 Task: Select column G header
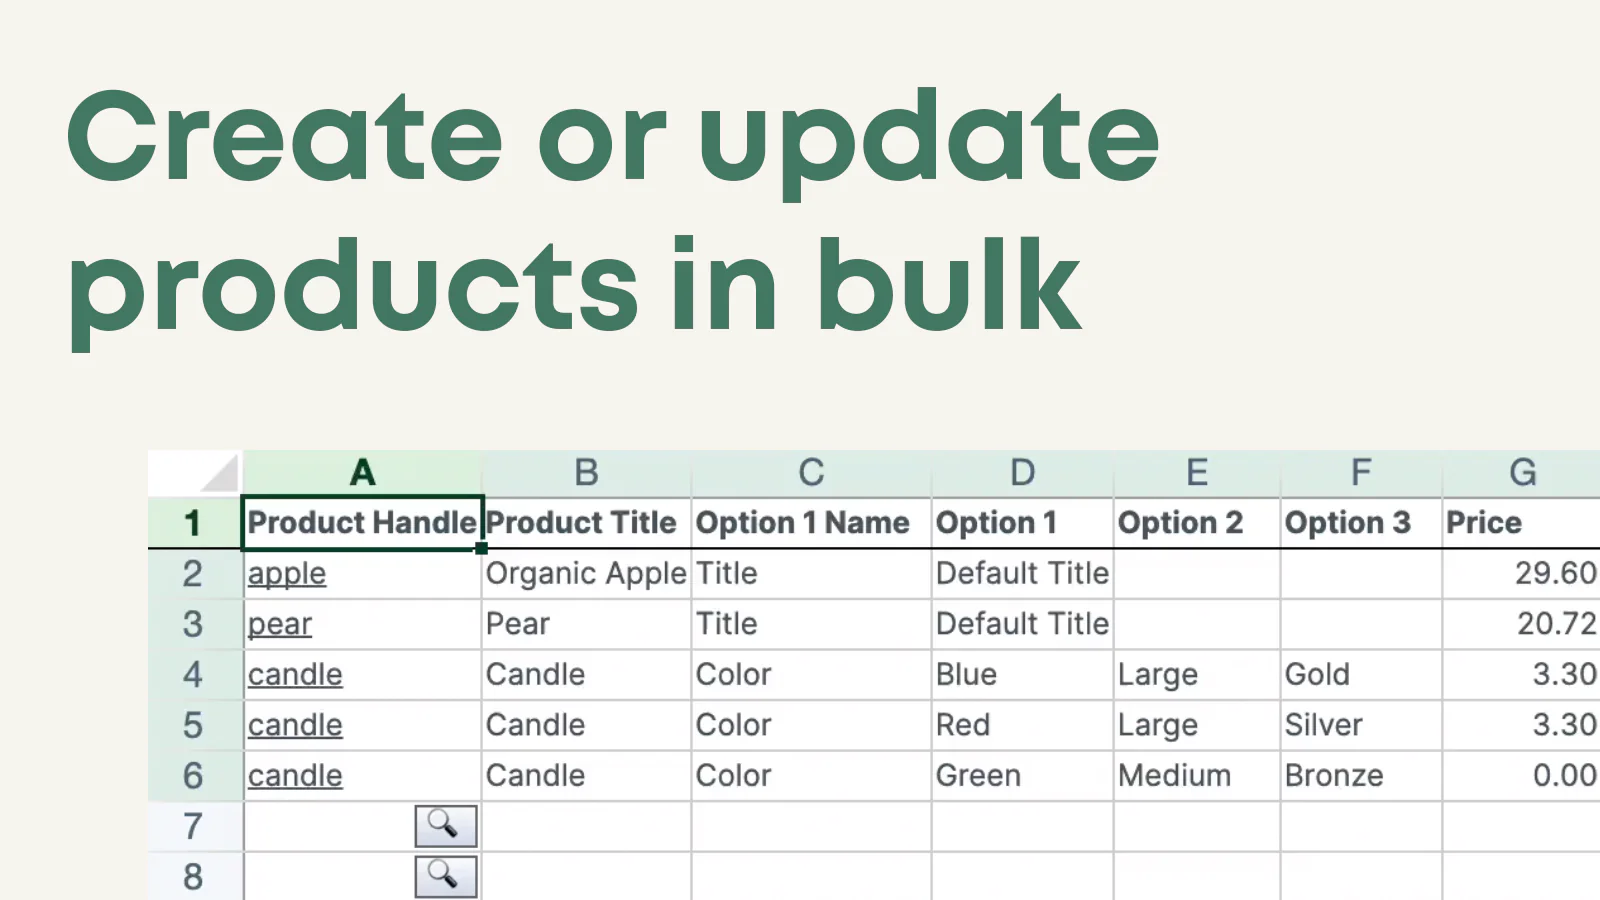[x=1522, y=472]
